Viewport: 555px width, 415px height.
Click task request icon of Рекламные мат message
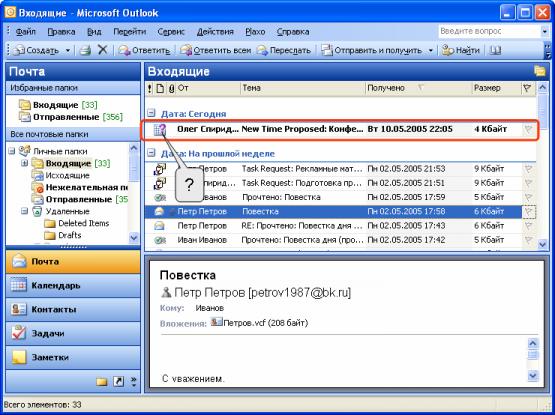coord(160,169)
